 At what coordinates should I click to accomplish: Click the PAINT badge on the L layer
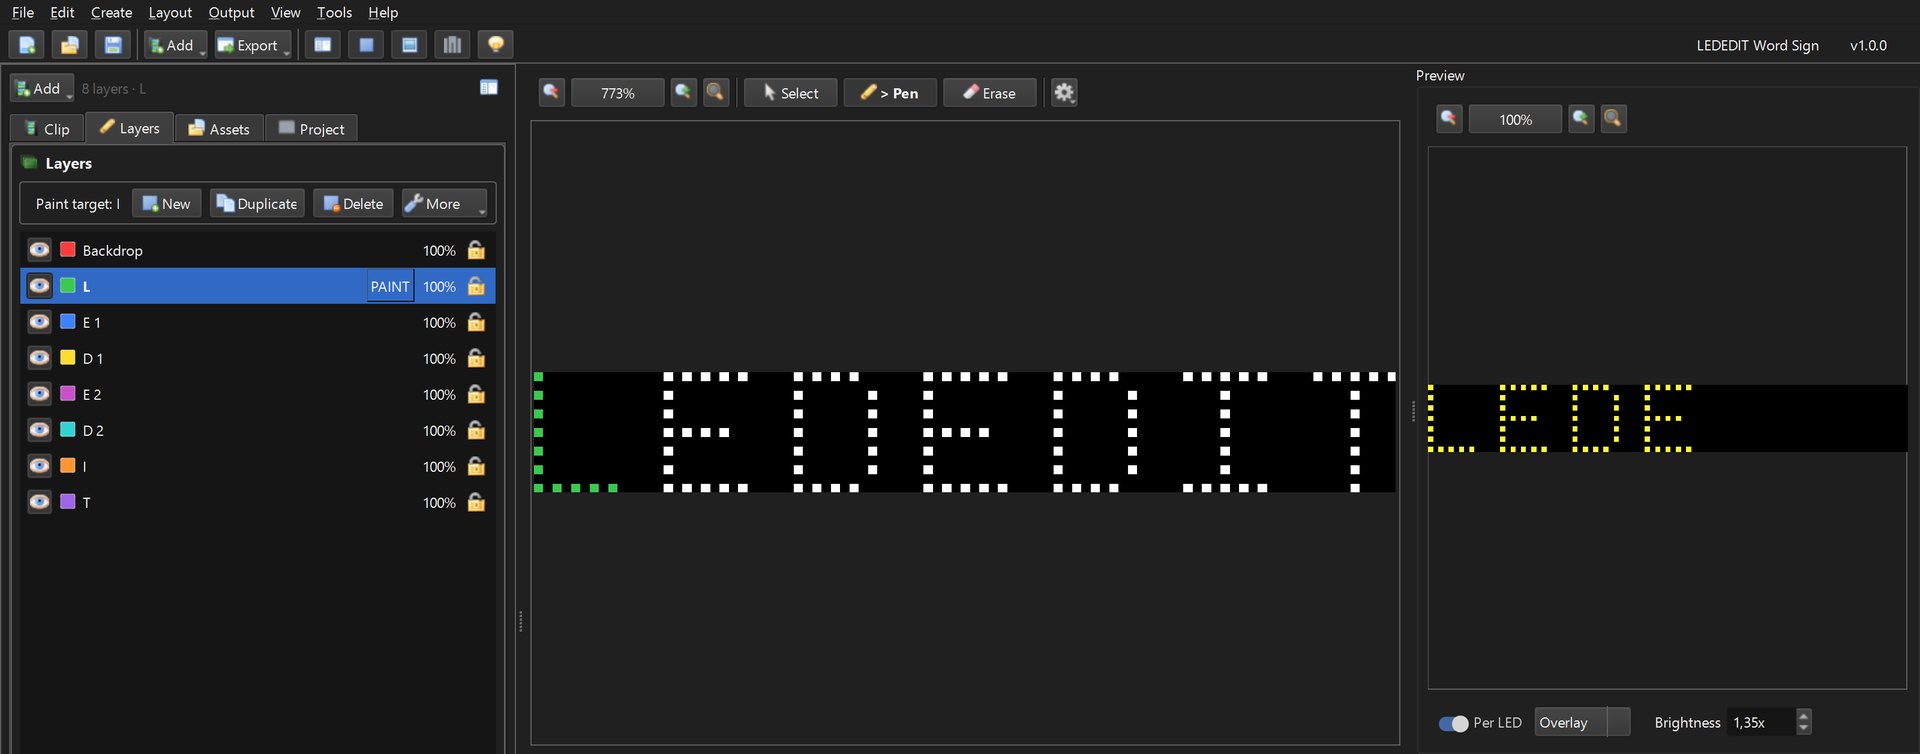[390, 286]
